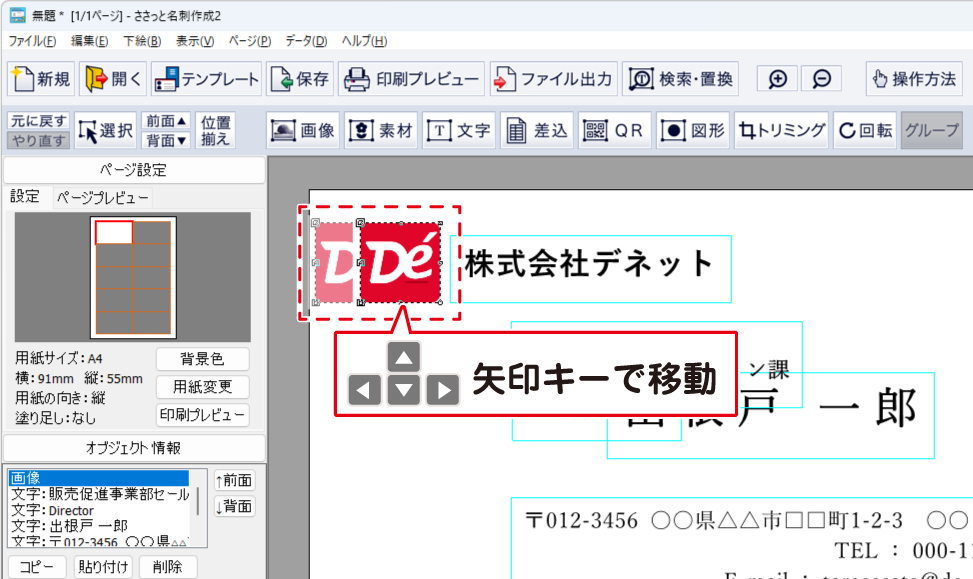Click the オブジェクト情報 panel header
This screenshot has height=579, width=973.
pyautogui.click(x=134, y=448)
